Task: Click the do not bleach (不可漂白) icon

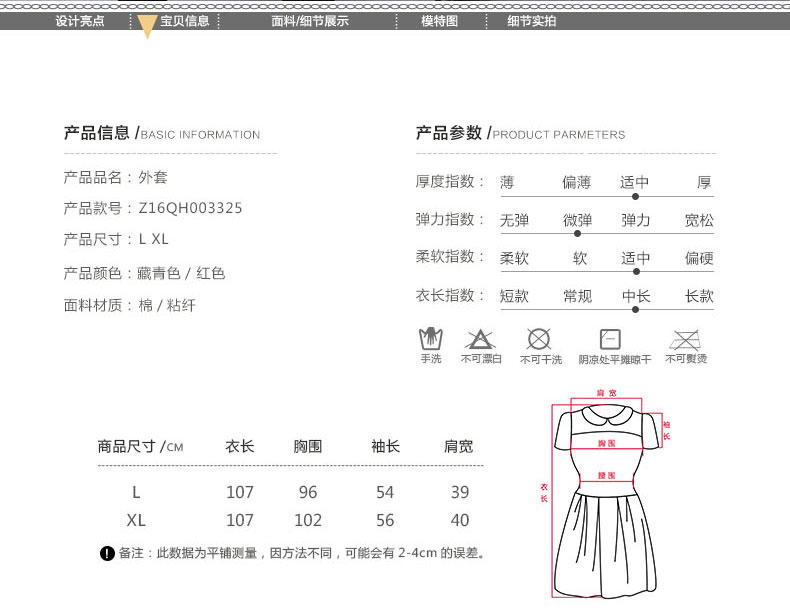Action: point(480,339)
